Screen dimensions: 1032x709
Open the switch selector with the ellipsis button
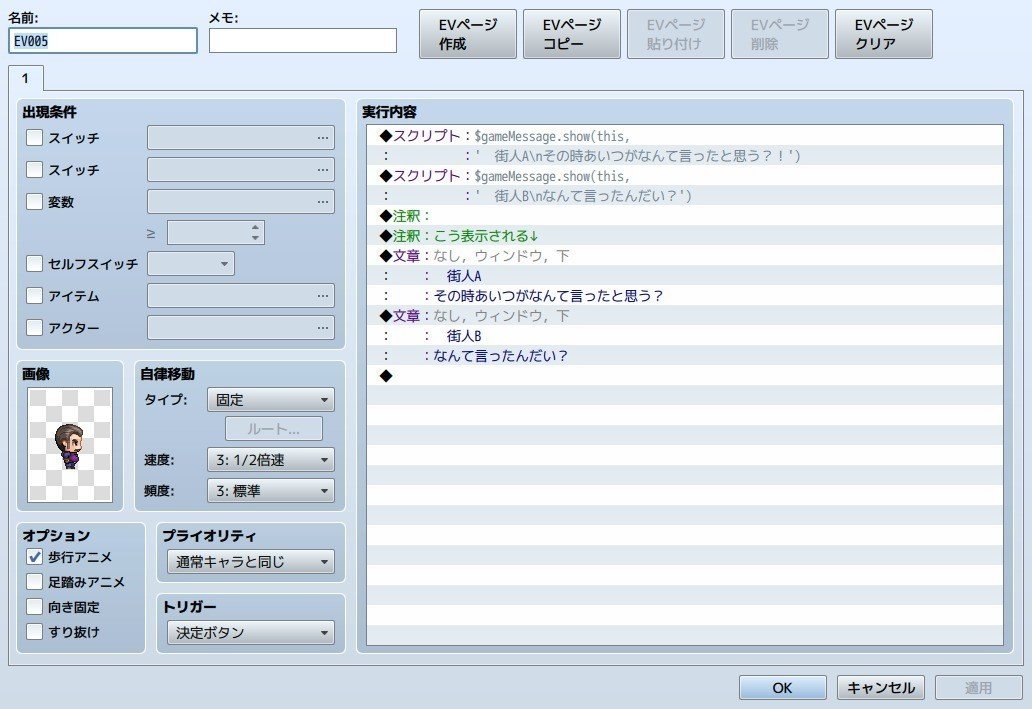pos(323,137)
